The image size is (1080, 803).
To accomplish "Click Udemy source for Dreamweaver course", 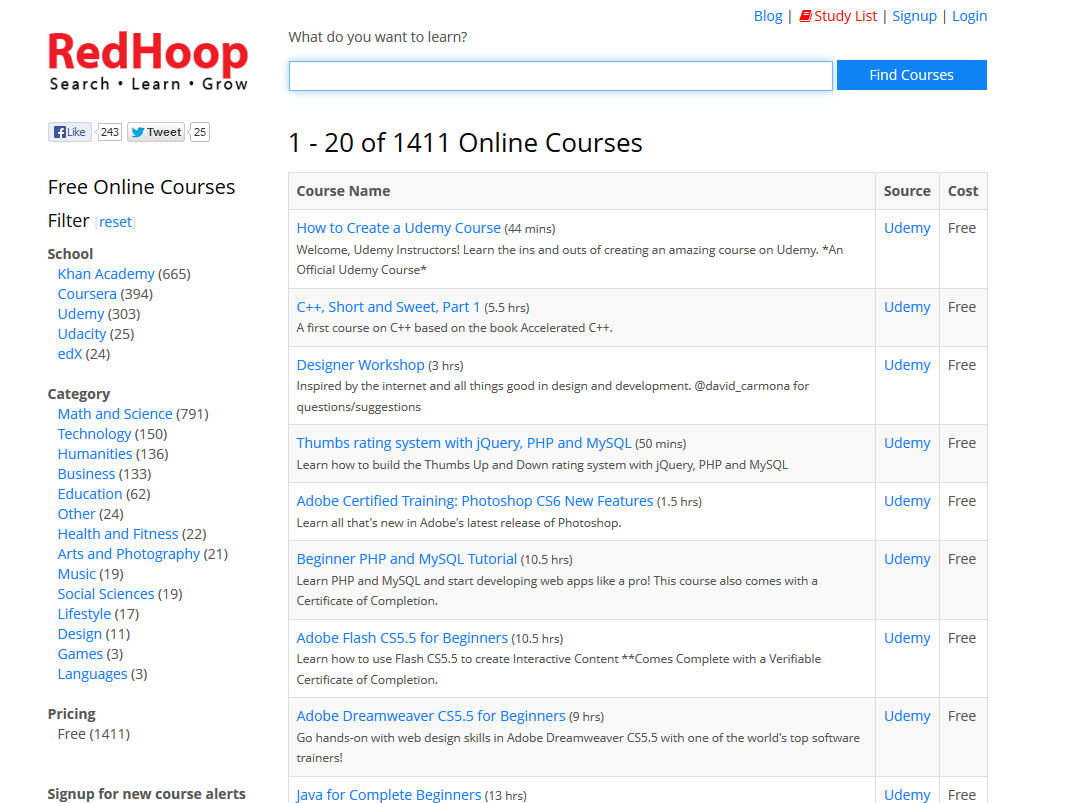I will tap(907, 716).
